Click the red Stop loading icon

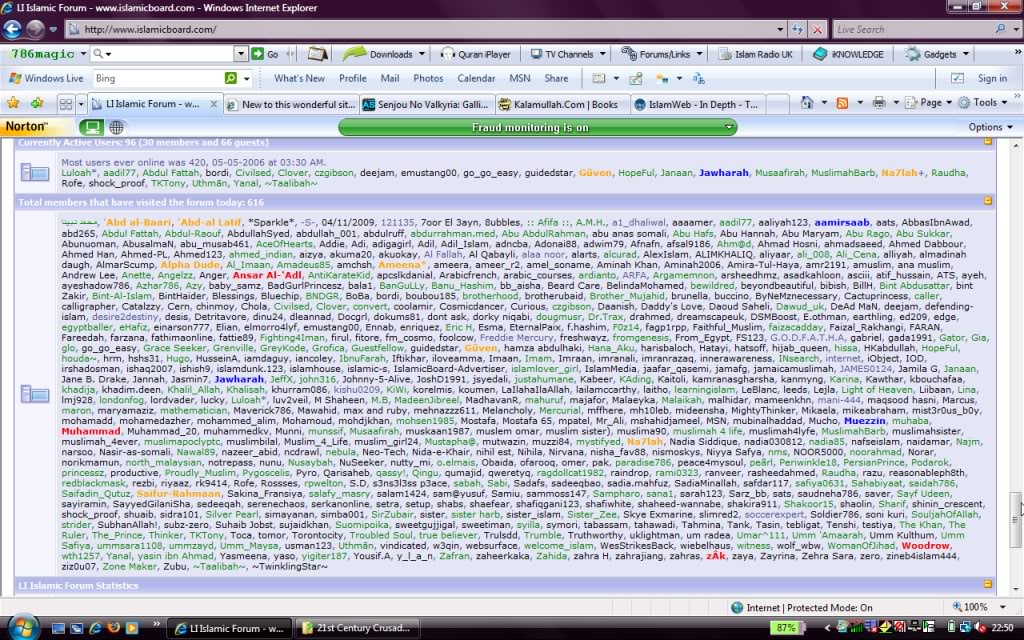817,29
